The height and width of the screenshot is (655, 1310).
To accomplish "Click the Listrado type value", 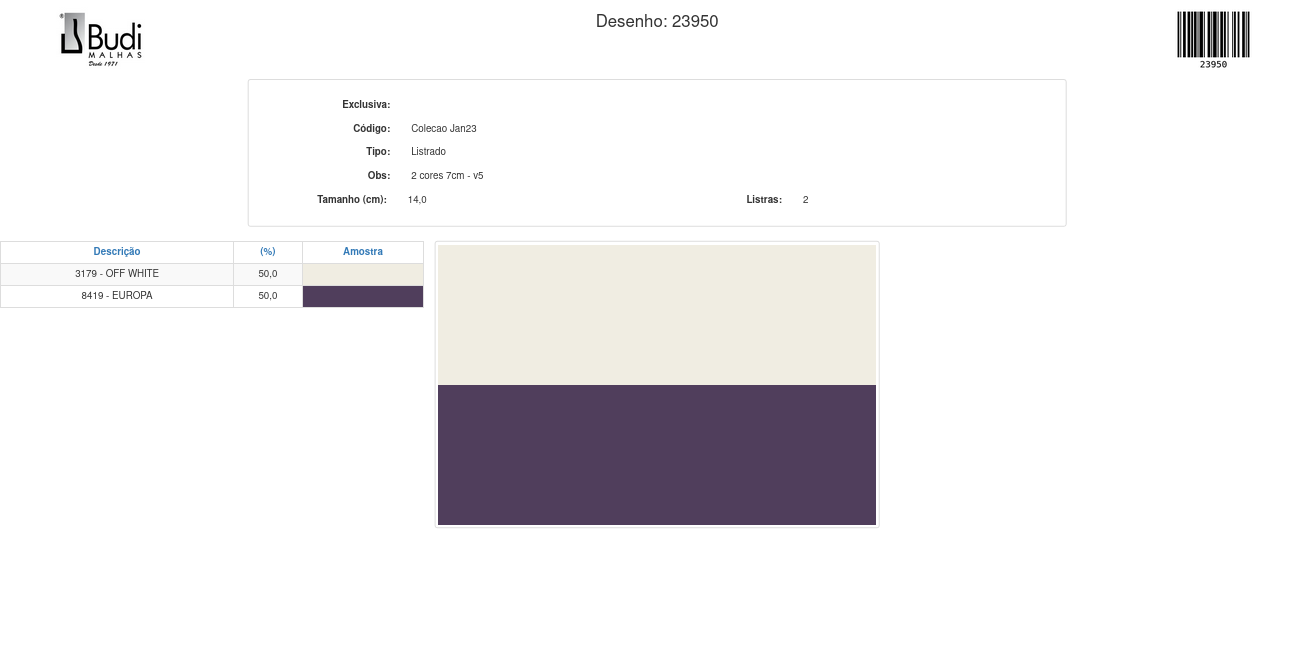I will 428,152.
